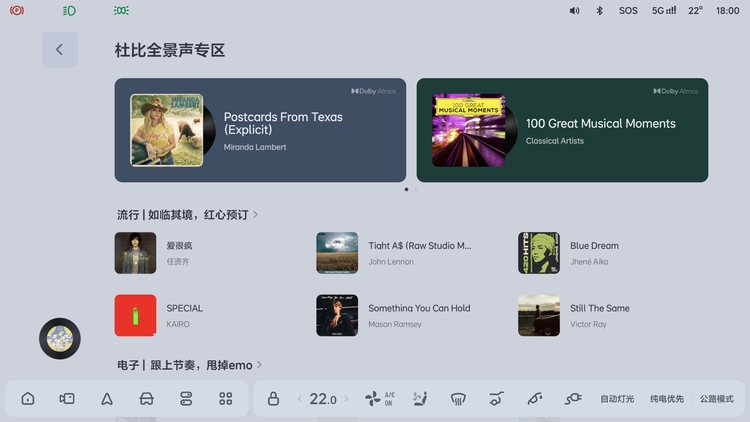This screenshot has width=750, height=422.
Task: Click the door lock icon
Action: (273, 399)
